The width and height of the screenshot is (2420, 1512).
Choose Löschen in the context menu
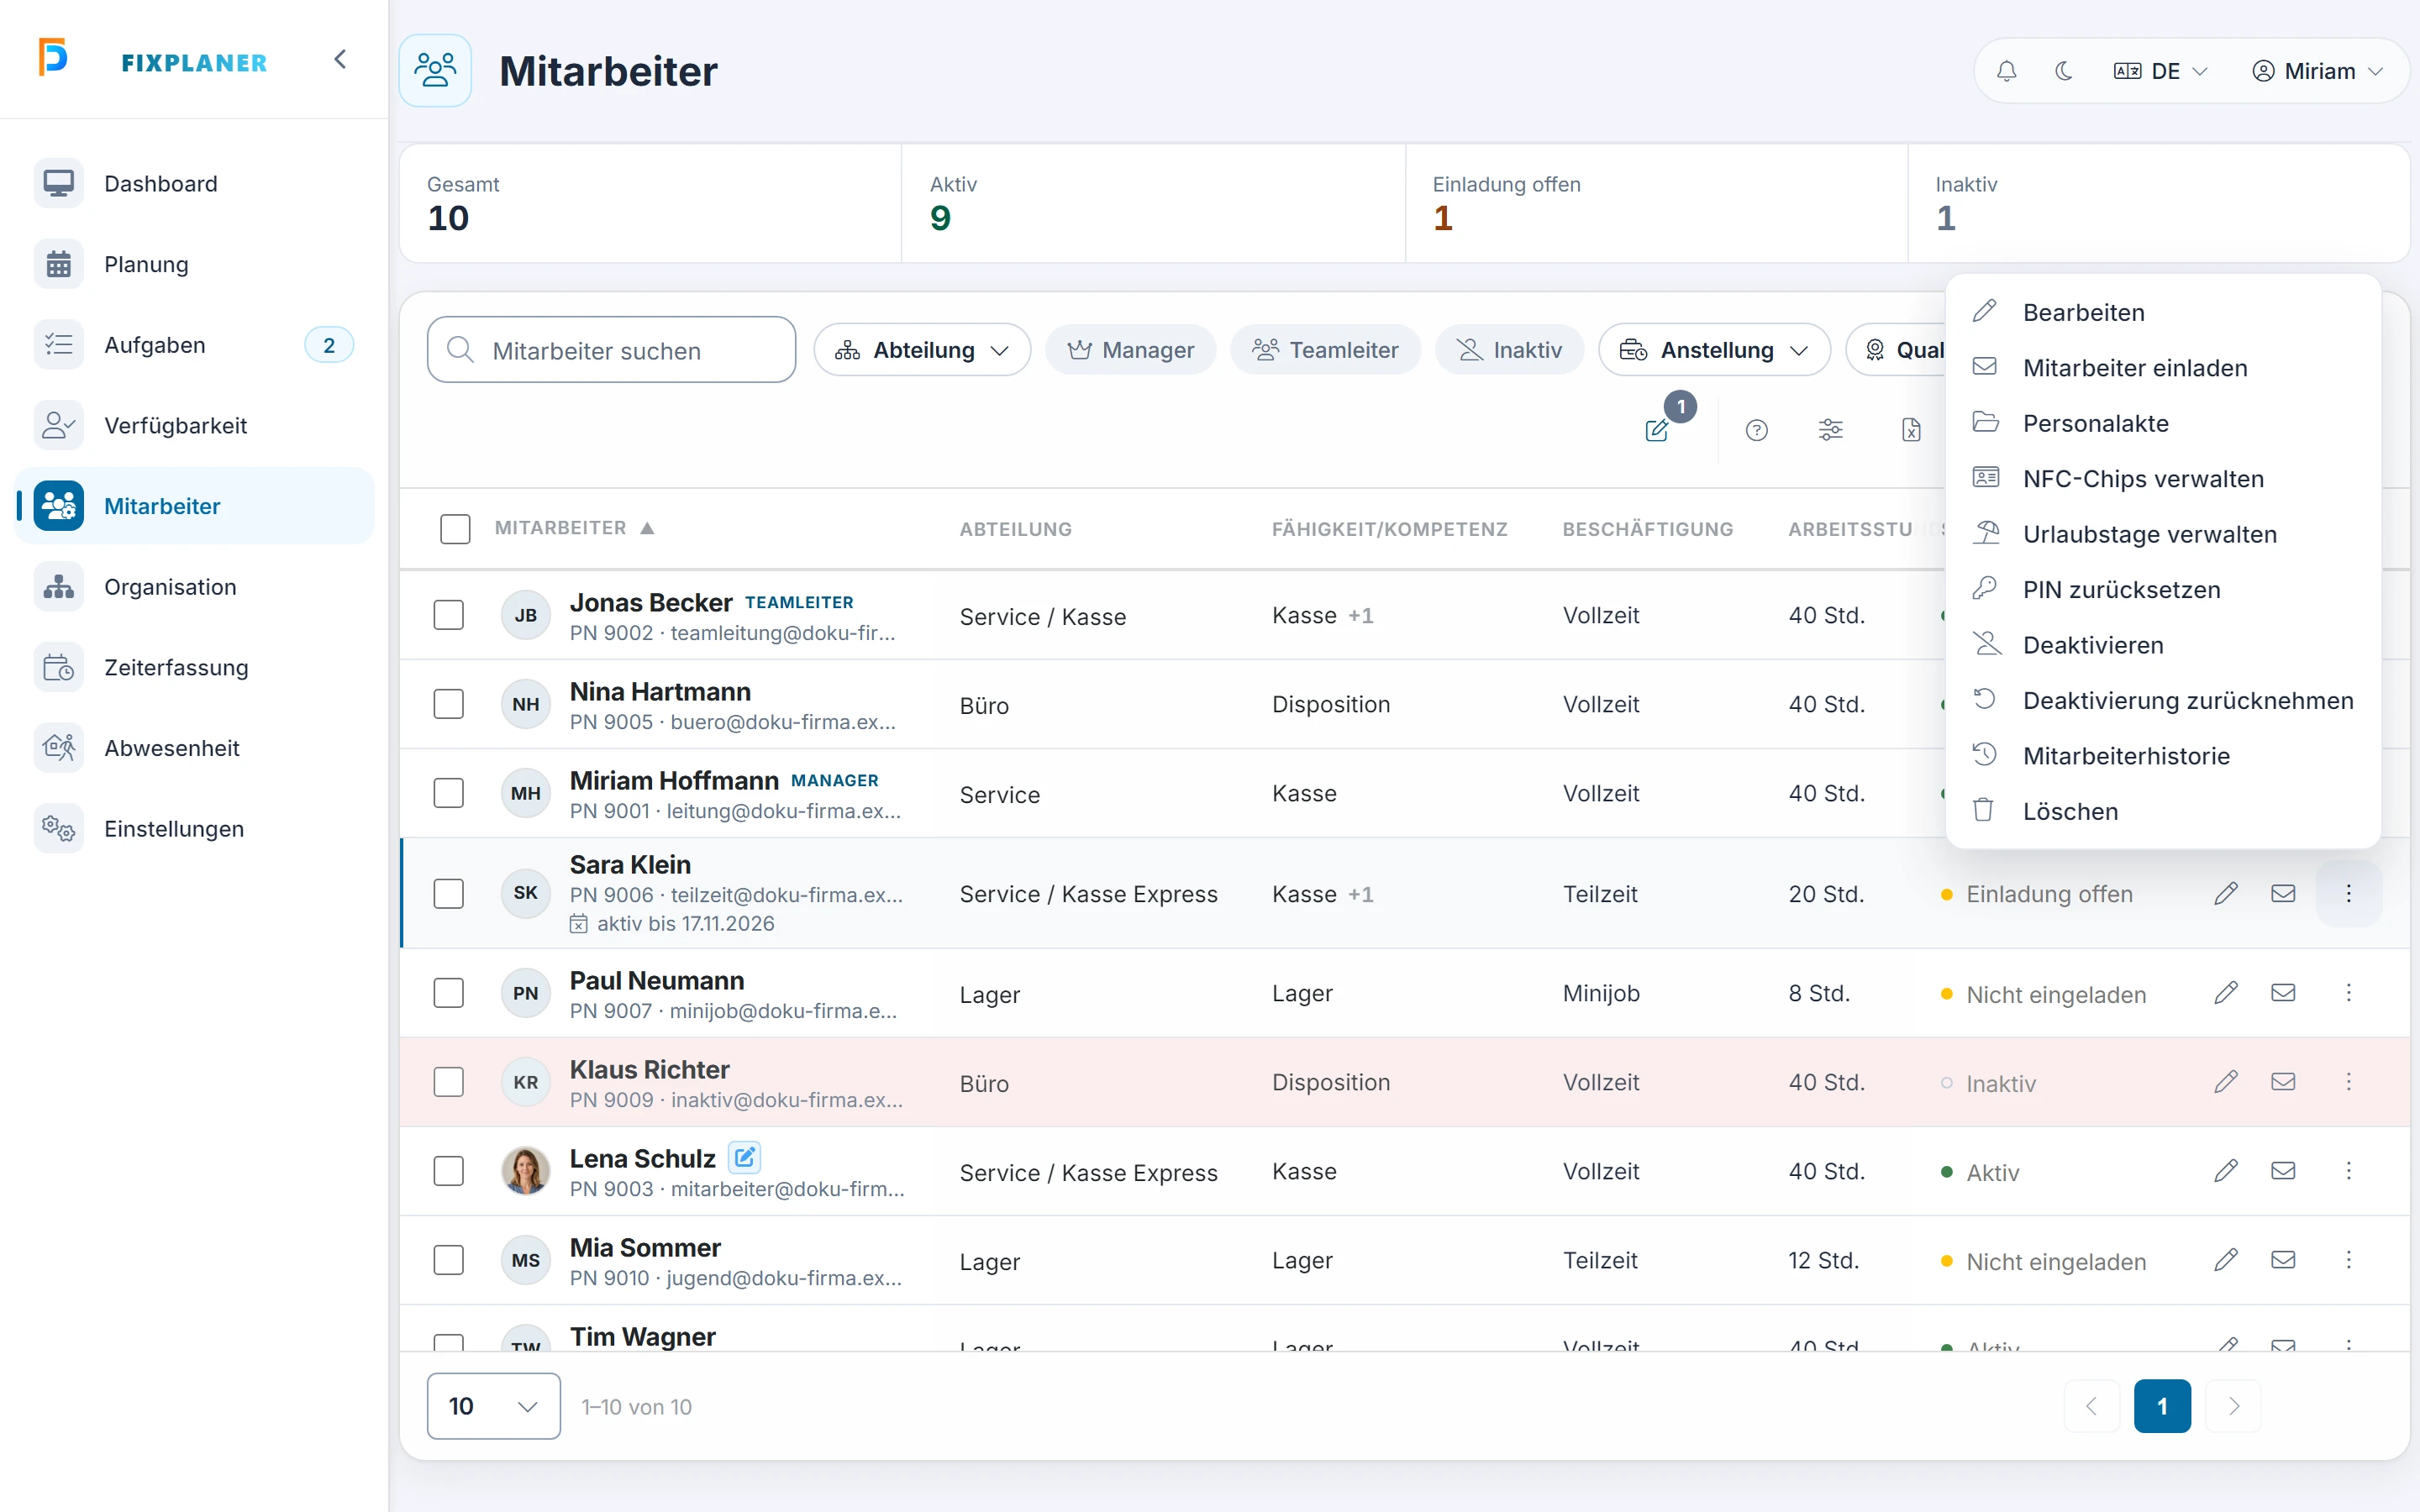(2163, 811)
